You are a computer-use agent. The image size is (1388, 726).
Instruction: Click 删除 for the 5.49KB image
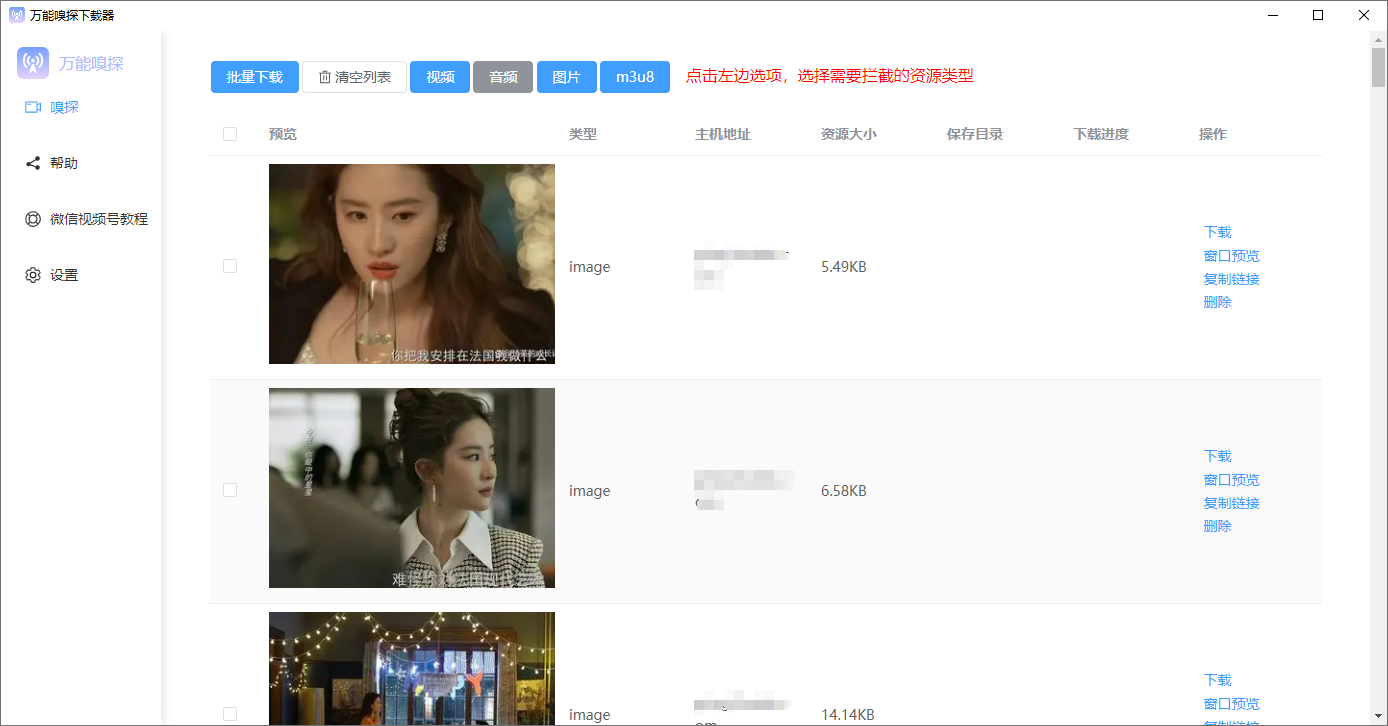tap(1218, 302)
